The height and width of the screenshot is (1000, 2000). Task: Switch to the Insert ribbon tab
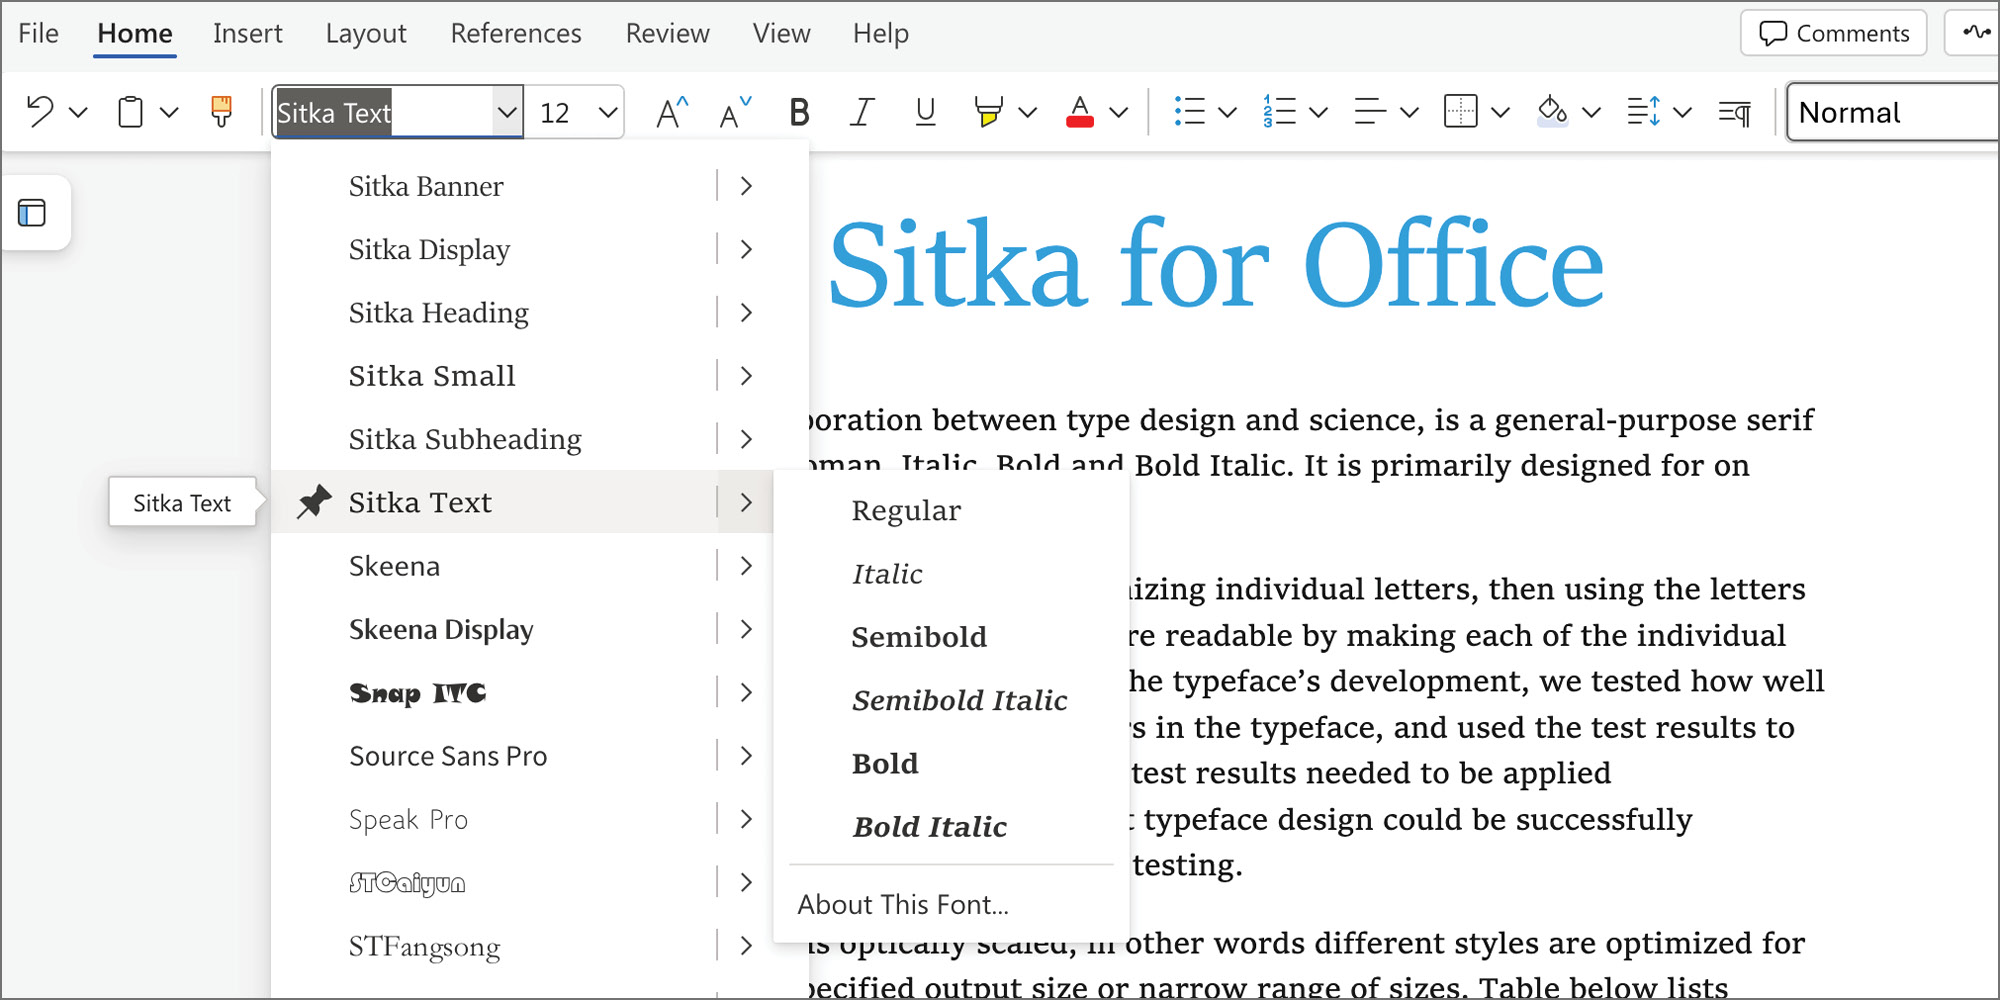point(247,33)
